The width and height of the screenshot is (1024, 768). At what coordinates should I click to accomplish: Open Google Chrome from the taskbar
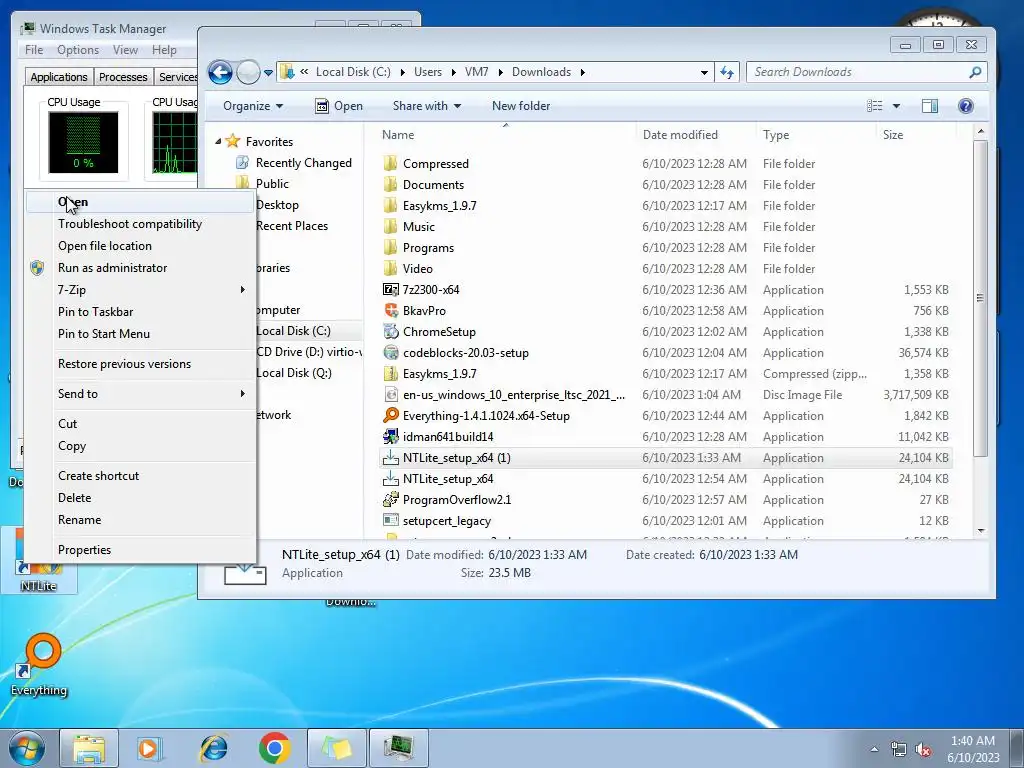pos(274,748)
